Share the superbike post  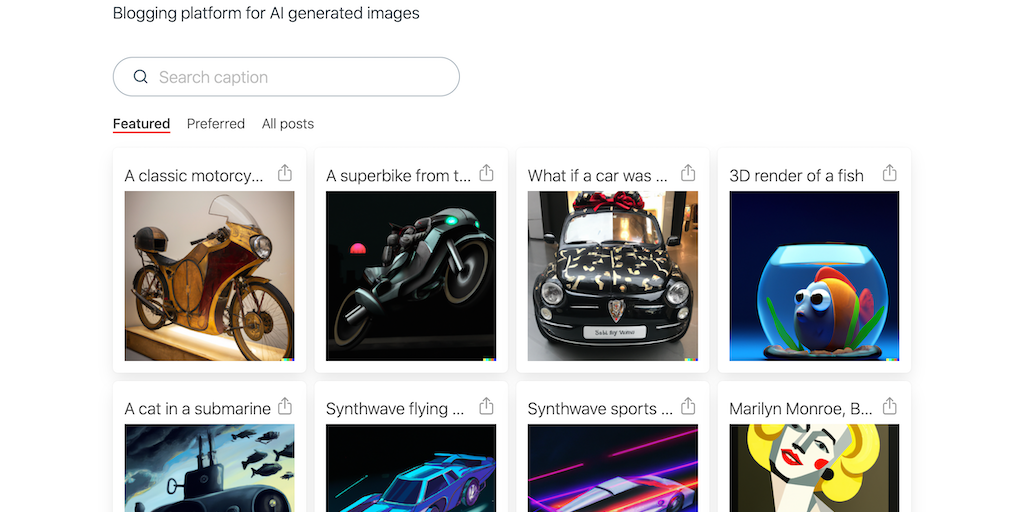pos(487,173)
